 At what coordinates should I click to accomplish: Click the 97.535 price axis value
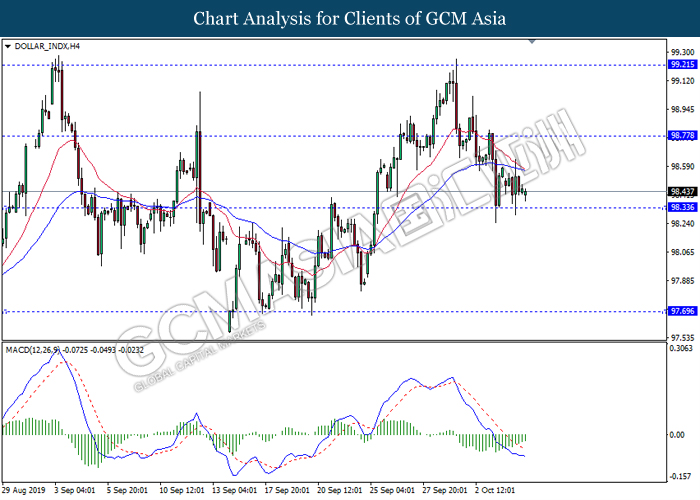pyautogui.click(x=683, y=338)
